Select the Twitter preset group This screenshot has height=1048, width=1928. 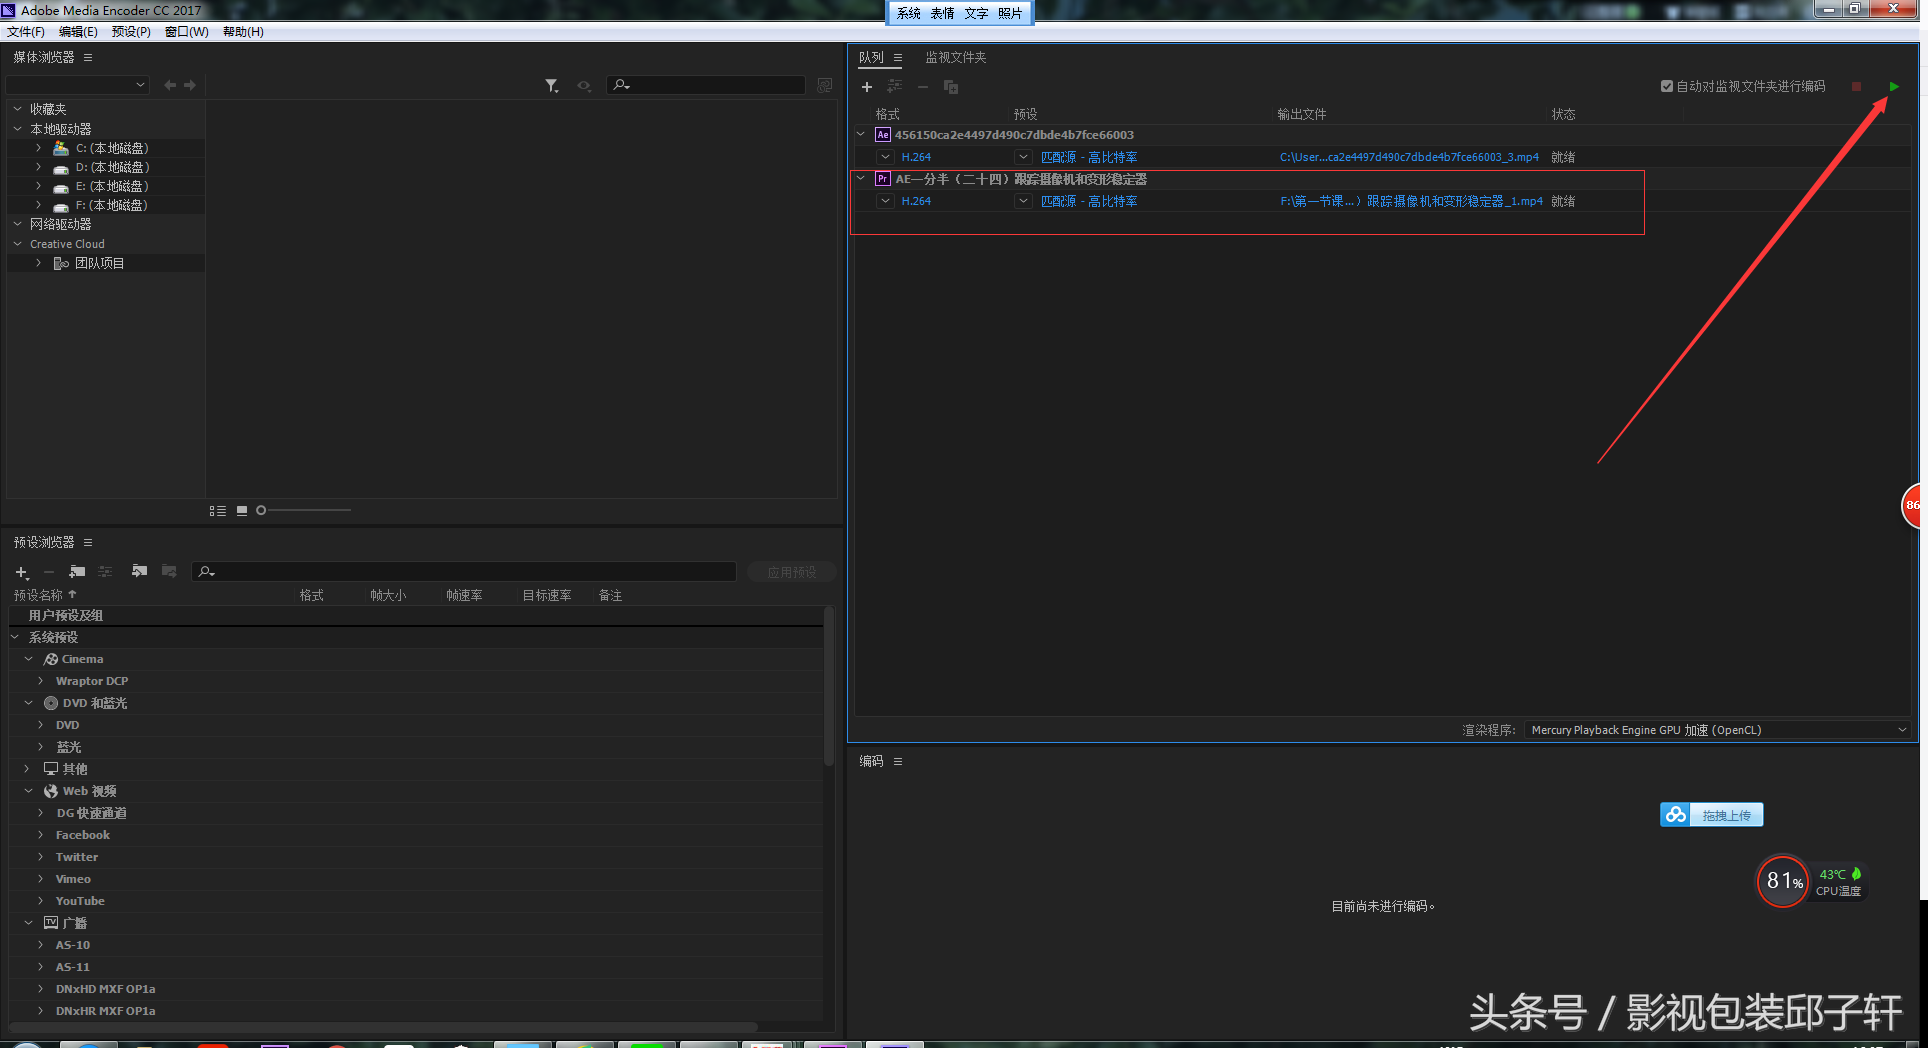pyautogui.click(x=77, y=857)
